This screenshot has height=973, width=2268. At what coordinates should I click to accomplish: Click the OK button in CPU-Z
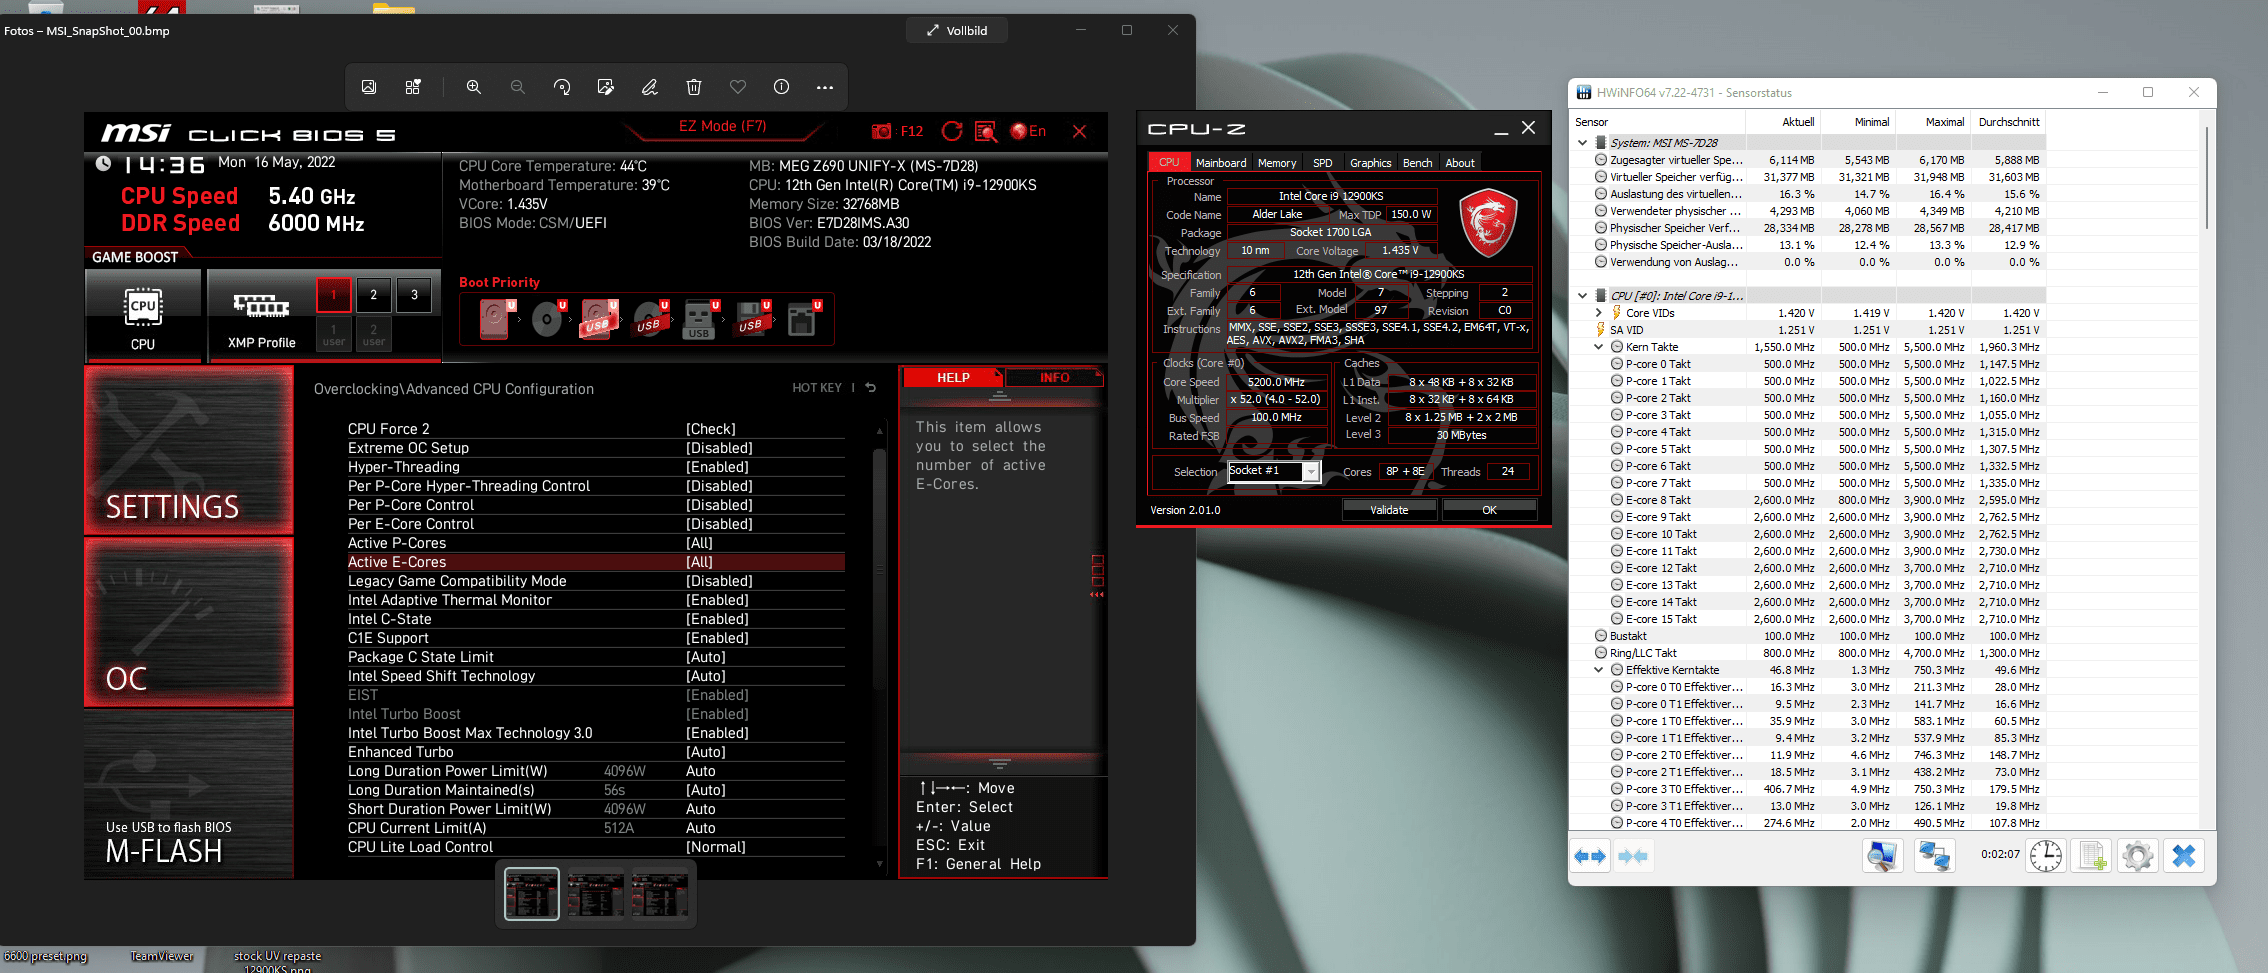click(1489, 510)
